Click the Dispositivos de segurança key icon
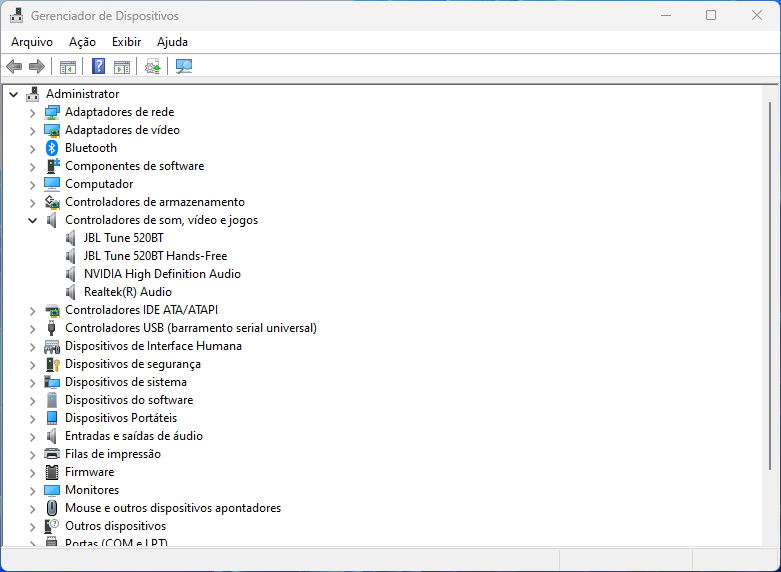The height and width of the screenshot is (572, 781). point(52,364)
